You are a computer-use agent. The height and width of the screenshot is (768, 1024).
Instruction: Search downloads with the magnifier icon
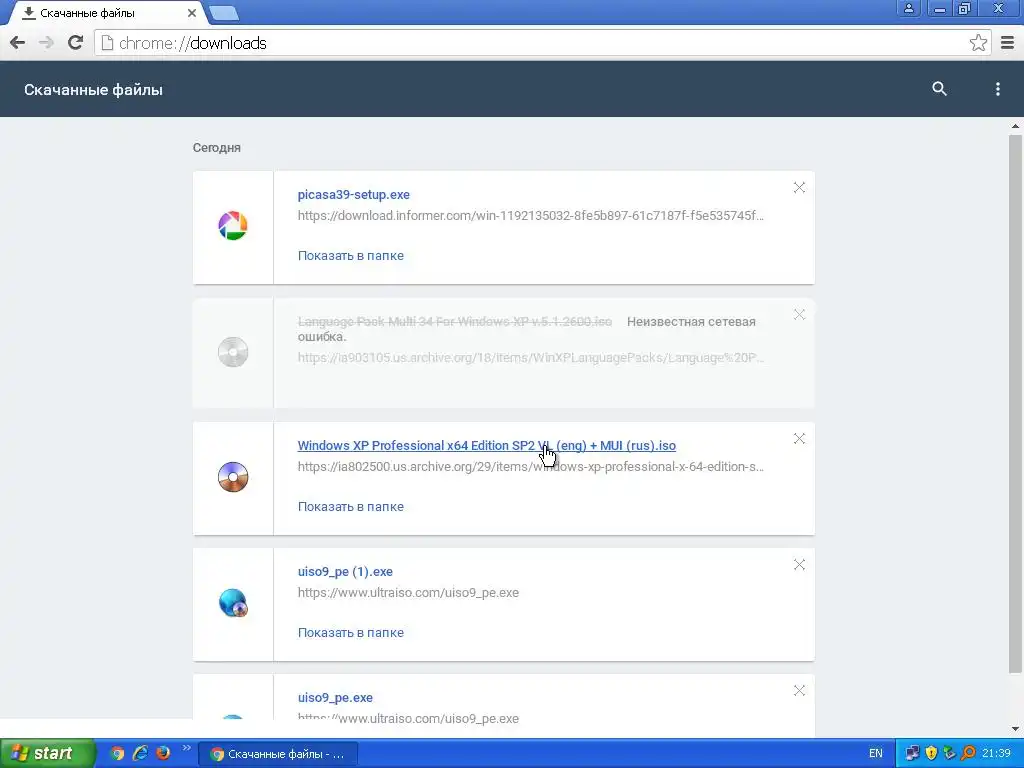tap(939, 89)
